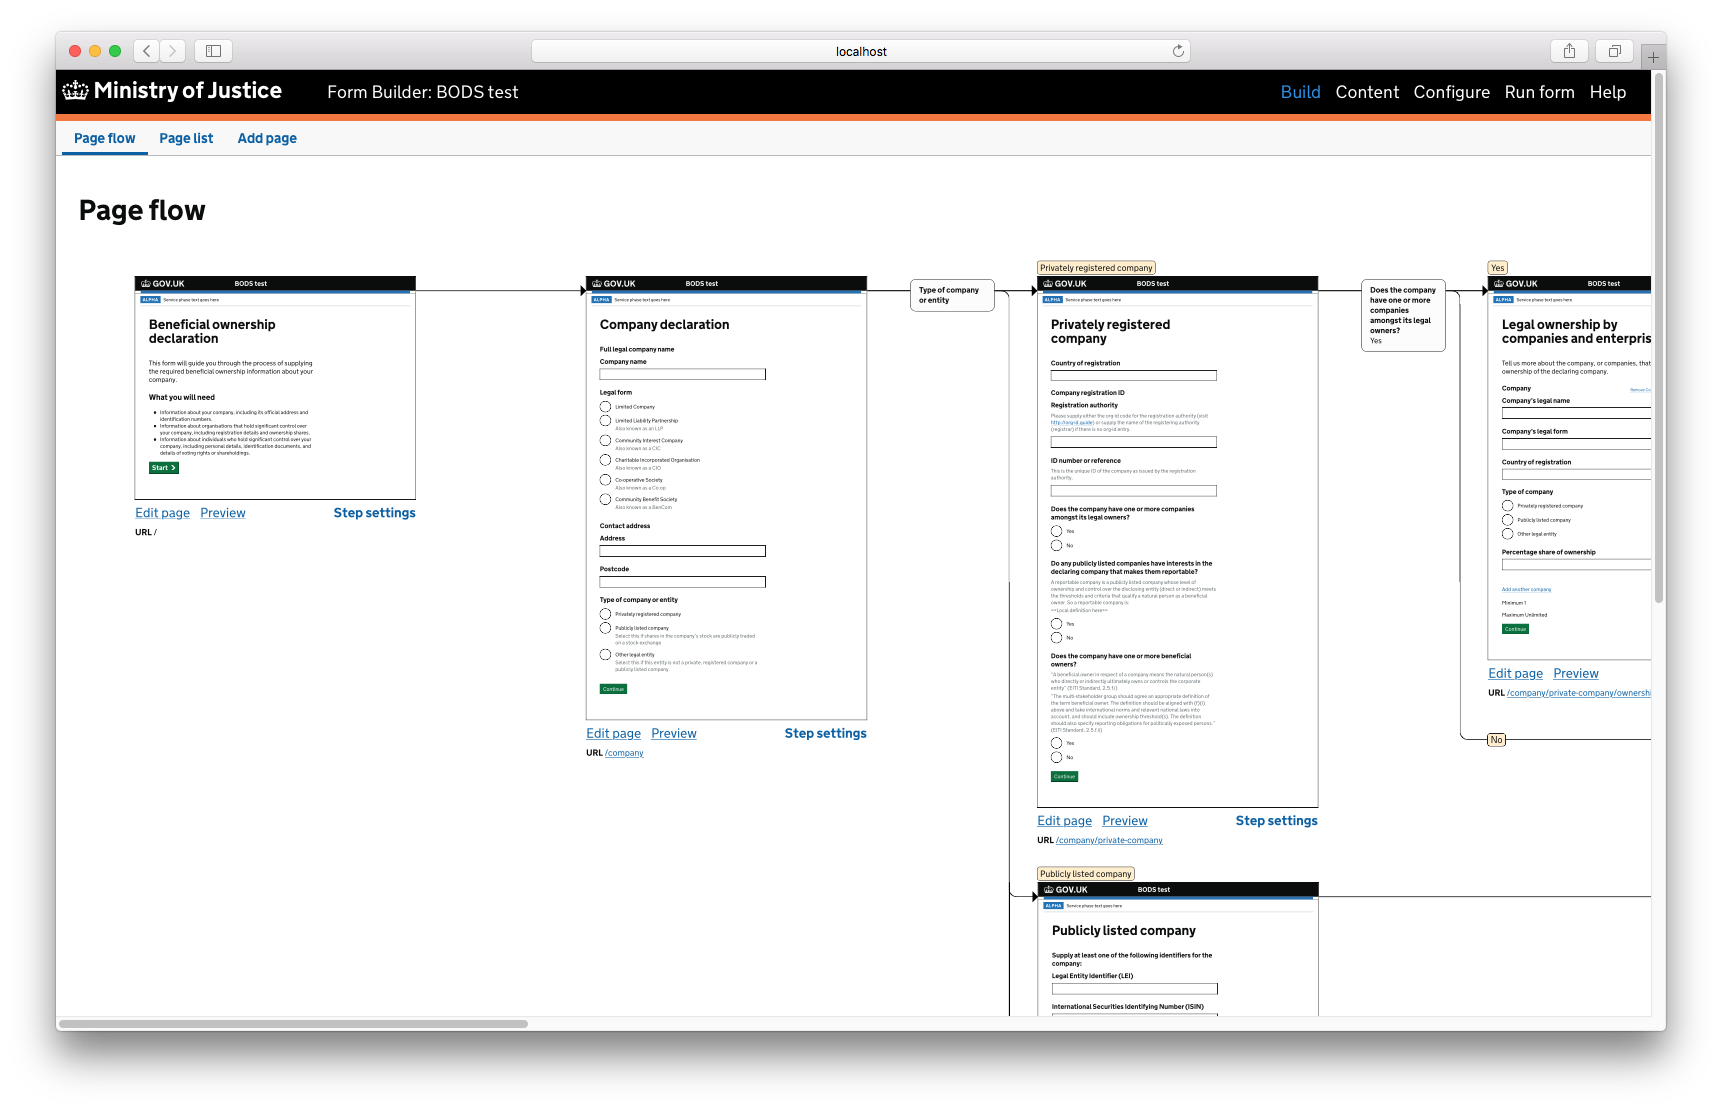
Task: Select Charitable Incorporated Organisation radio button
Action: tap(605, 460)
